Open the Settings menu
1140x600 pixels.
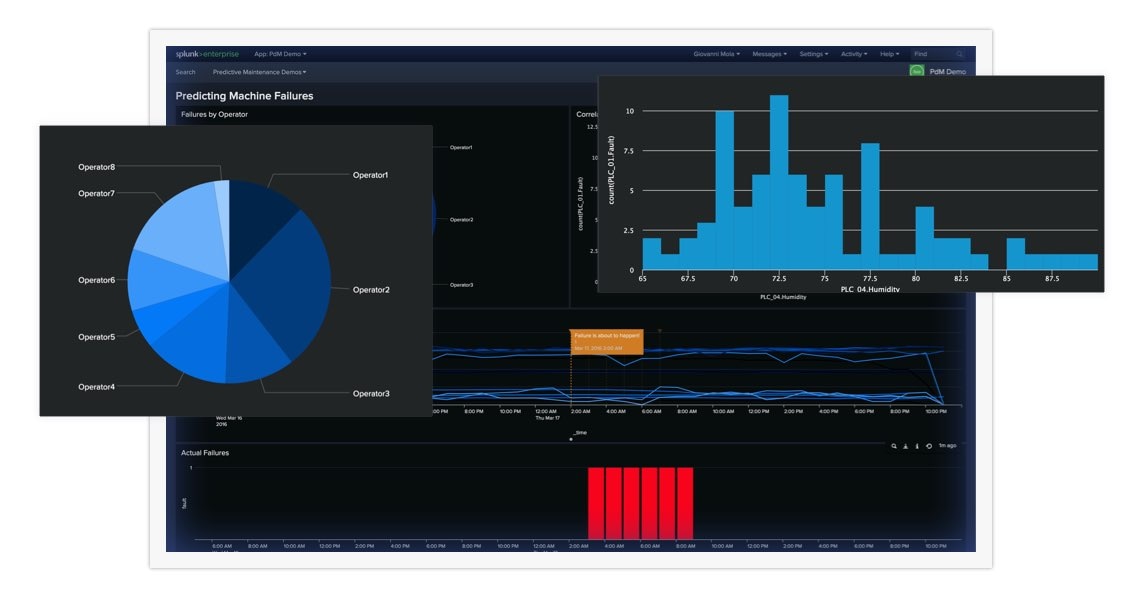[x=813, y=54]
